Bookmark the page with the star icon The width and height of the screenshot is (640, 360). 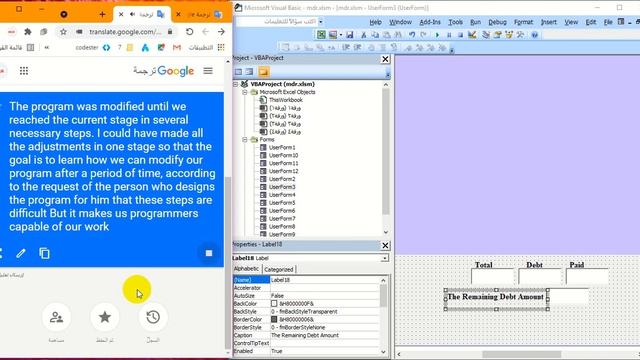click(63, 31)
